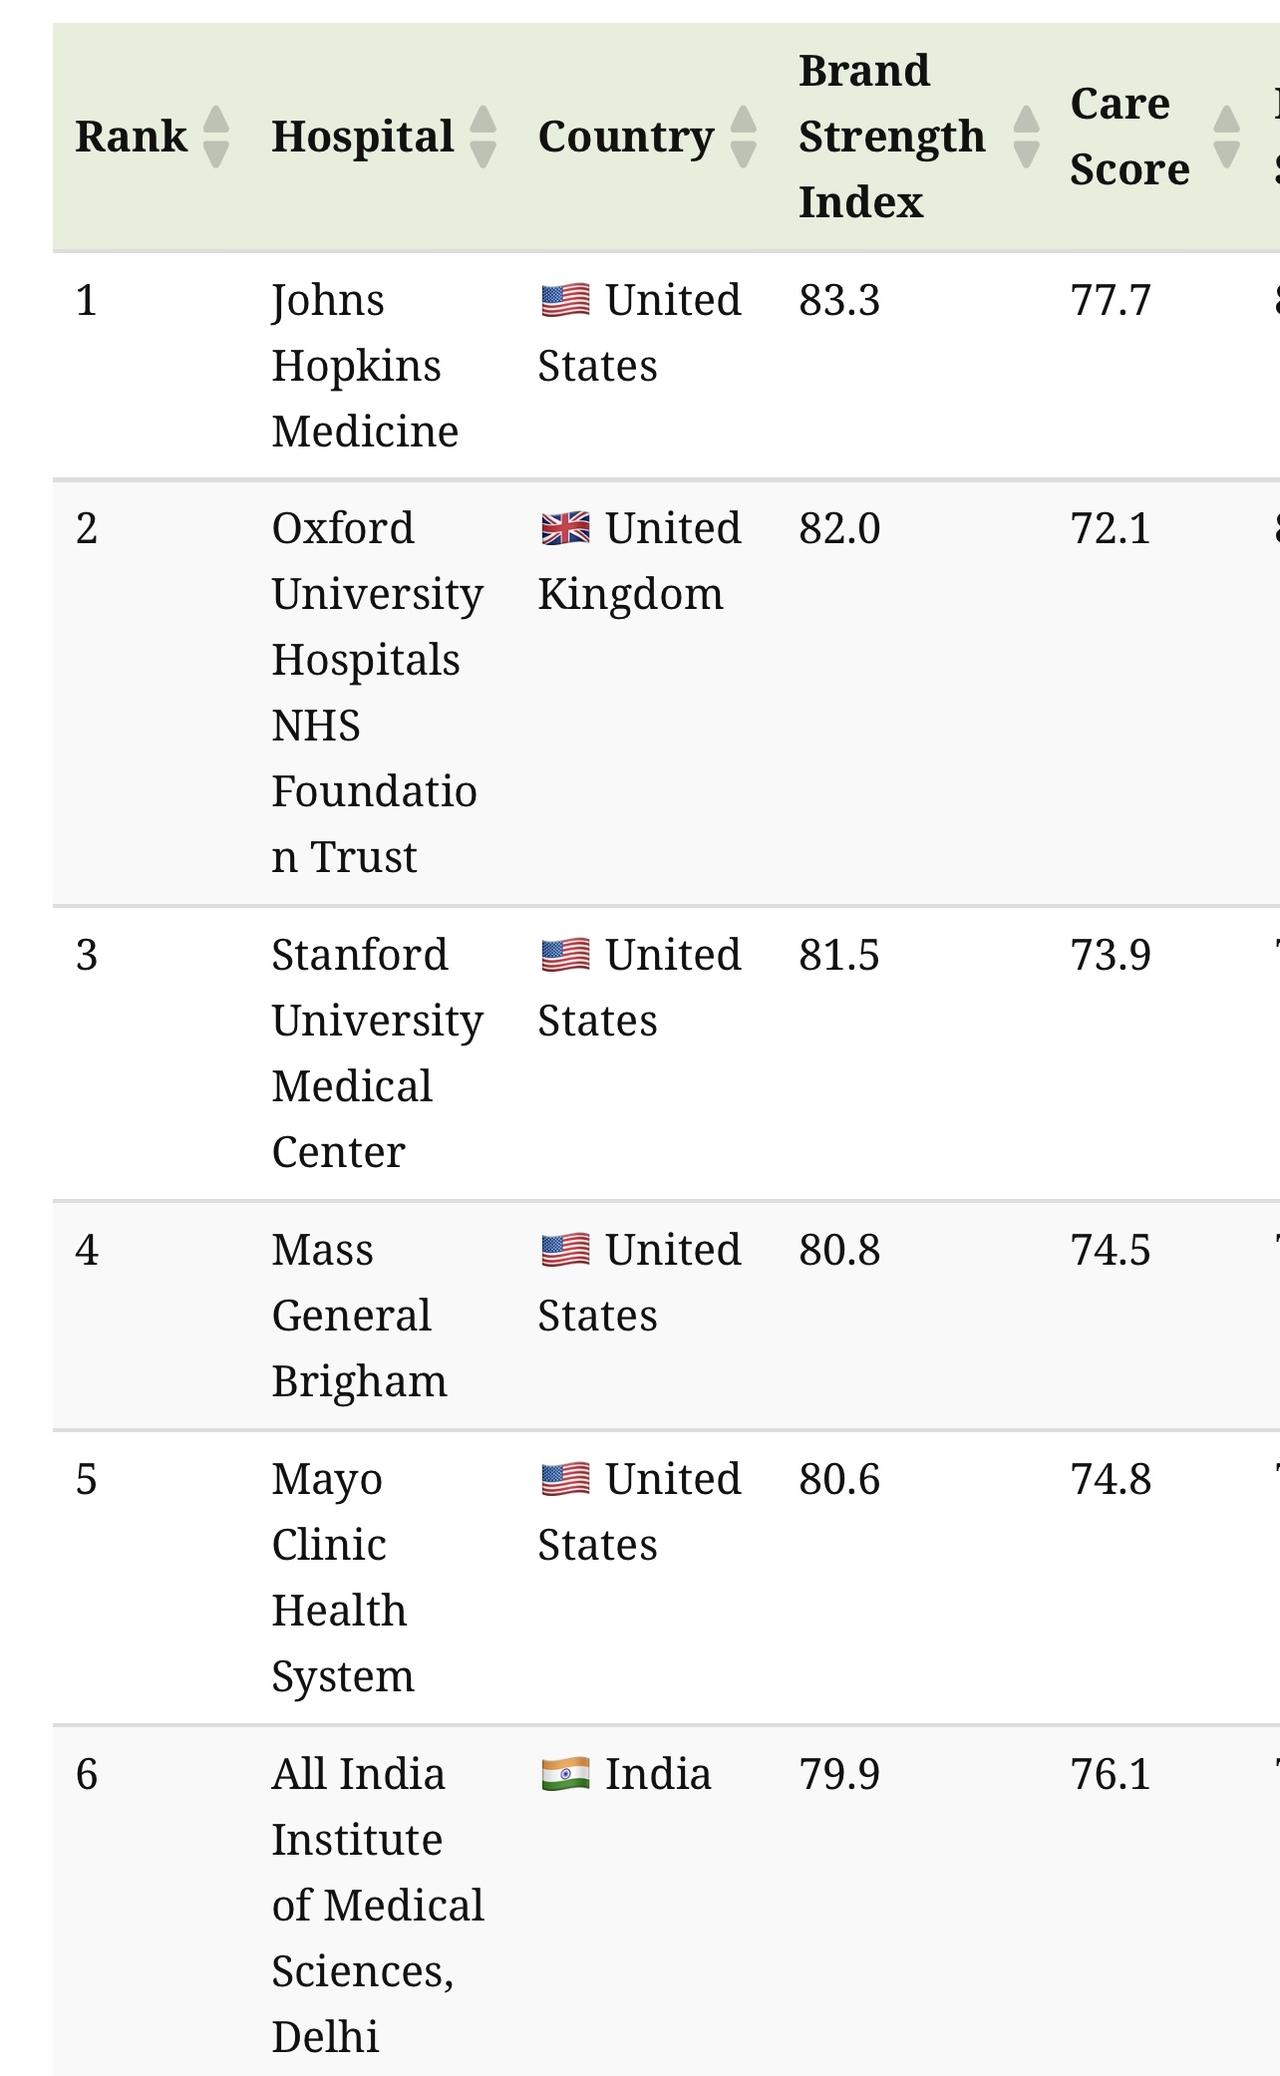Click the Hospital column header text
1280x2076 pixels.
[x=362, y=136]
